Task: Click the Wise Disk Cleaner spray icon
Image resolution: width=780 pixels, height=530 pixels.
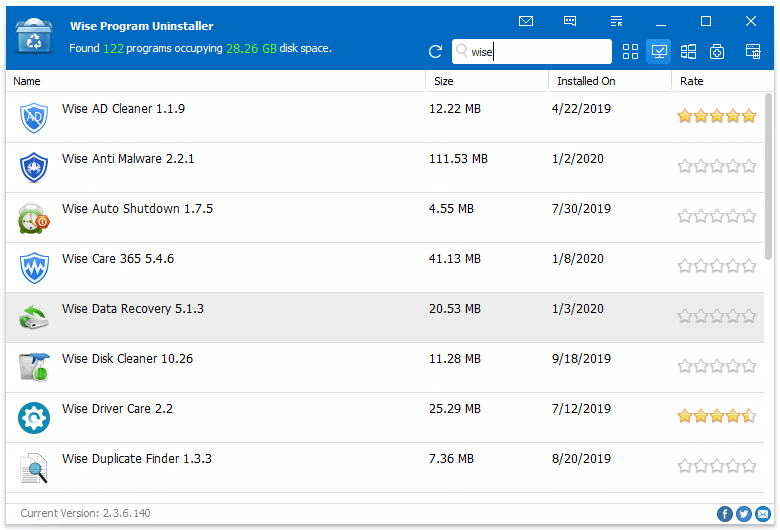Action: tap(34, 367)
